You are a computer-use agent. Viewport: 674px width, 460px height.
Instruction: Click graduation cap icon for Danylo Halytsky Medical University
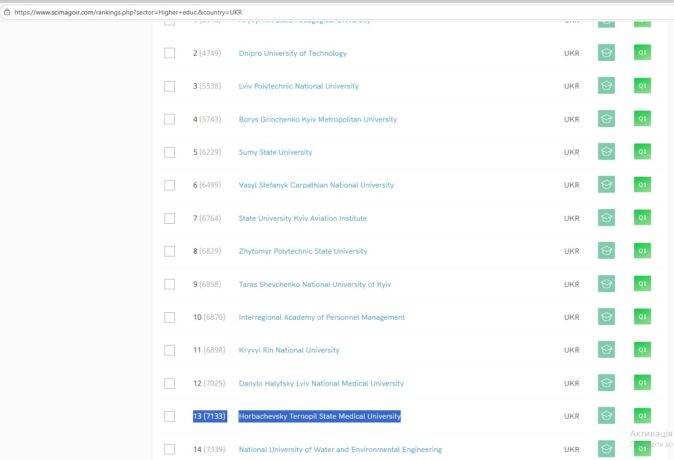pyautogui.click(x=606, y=383)
